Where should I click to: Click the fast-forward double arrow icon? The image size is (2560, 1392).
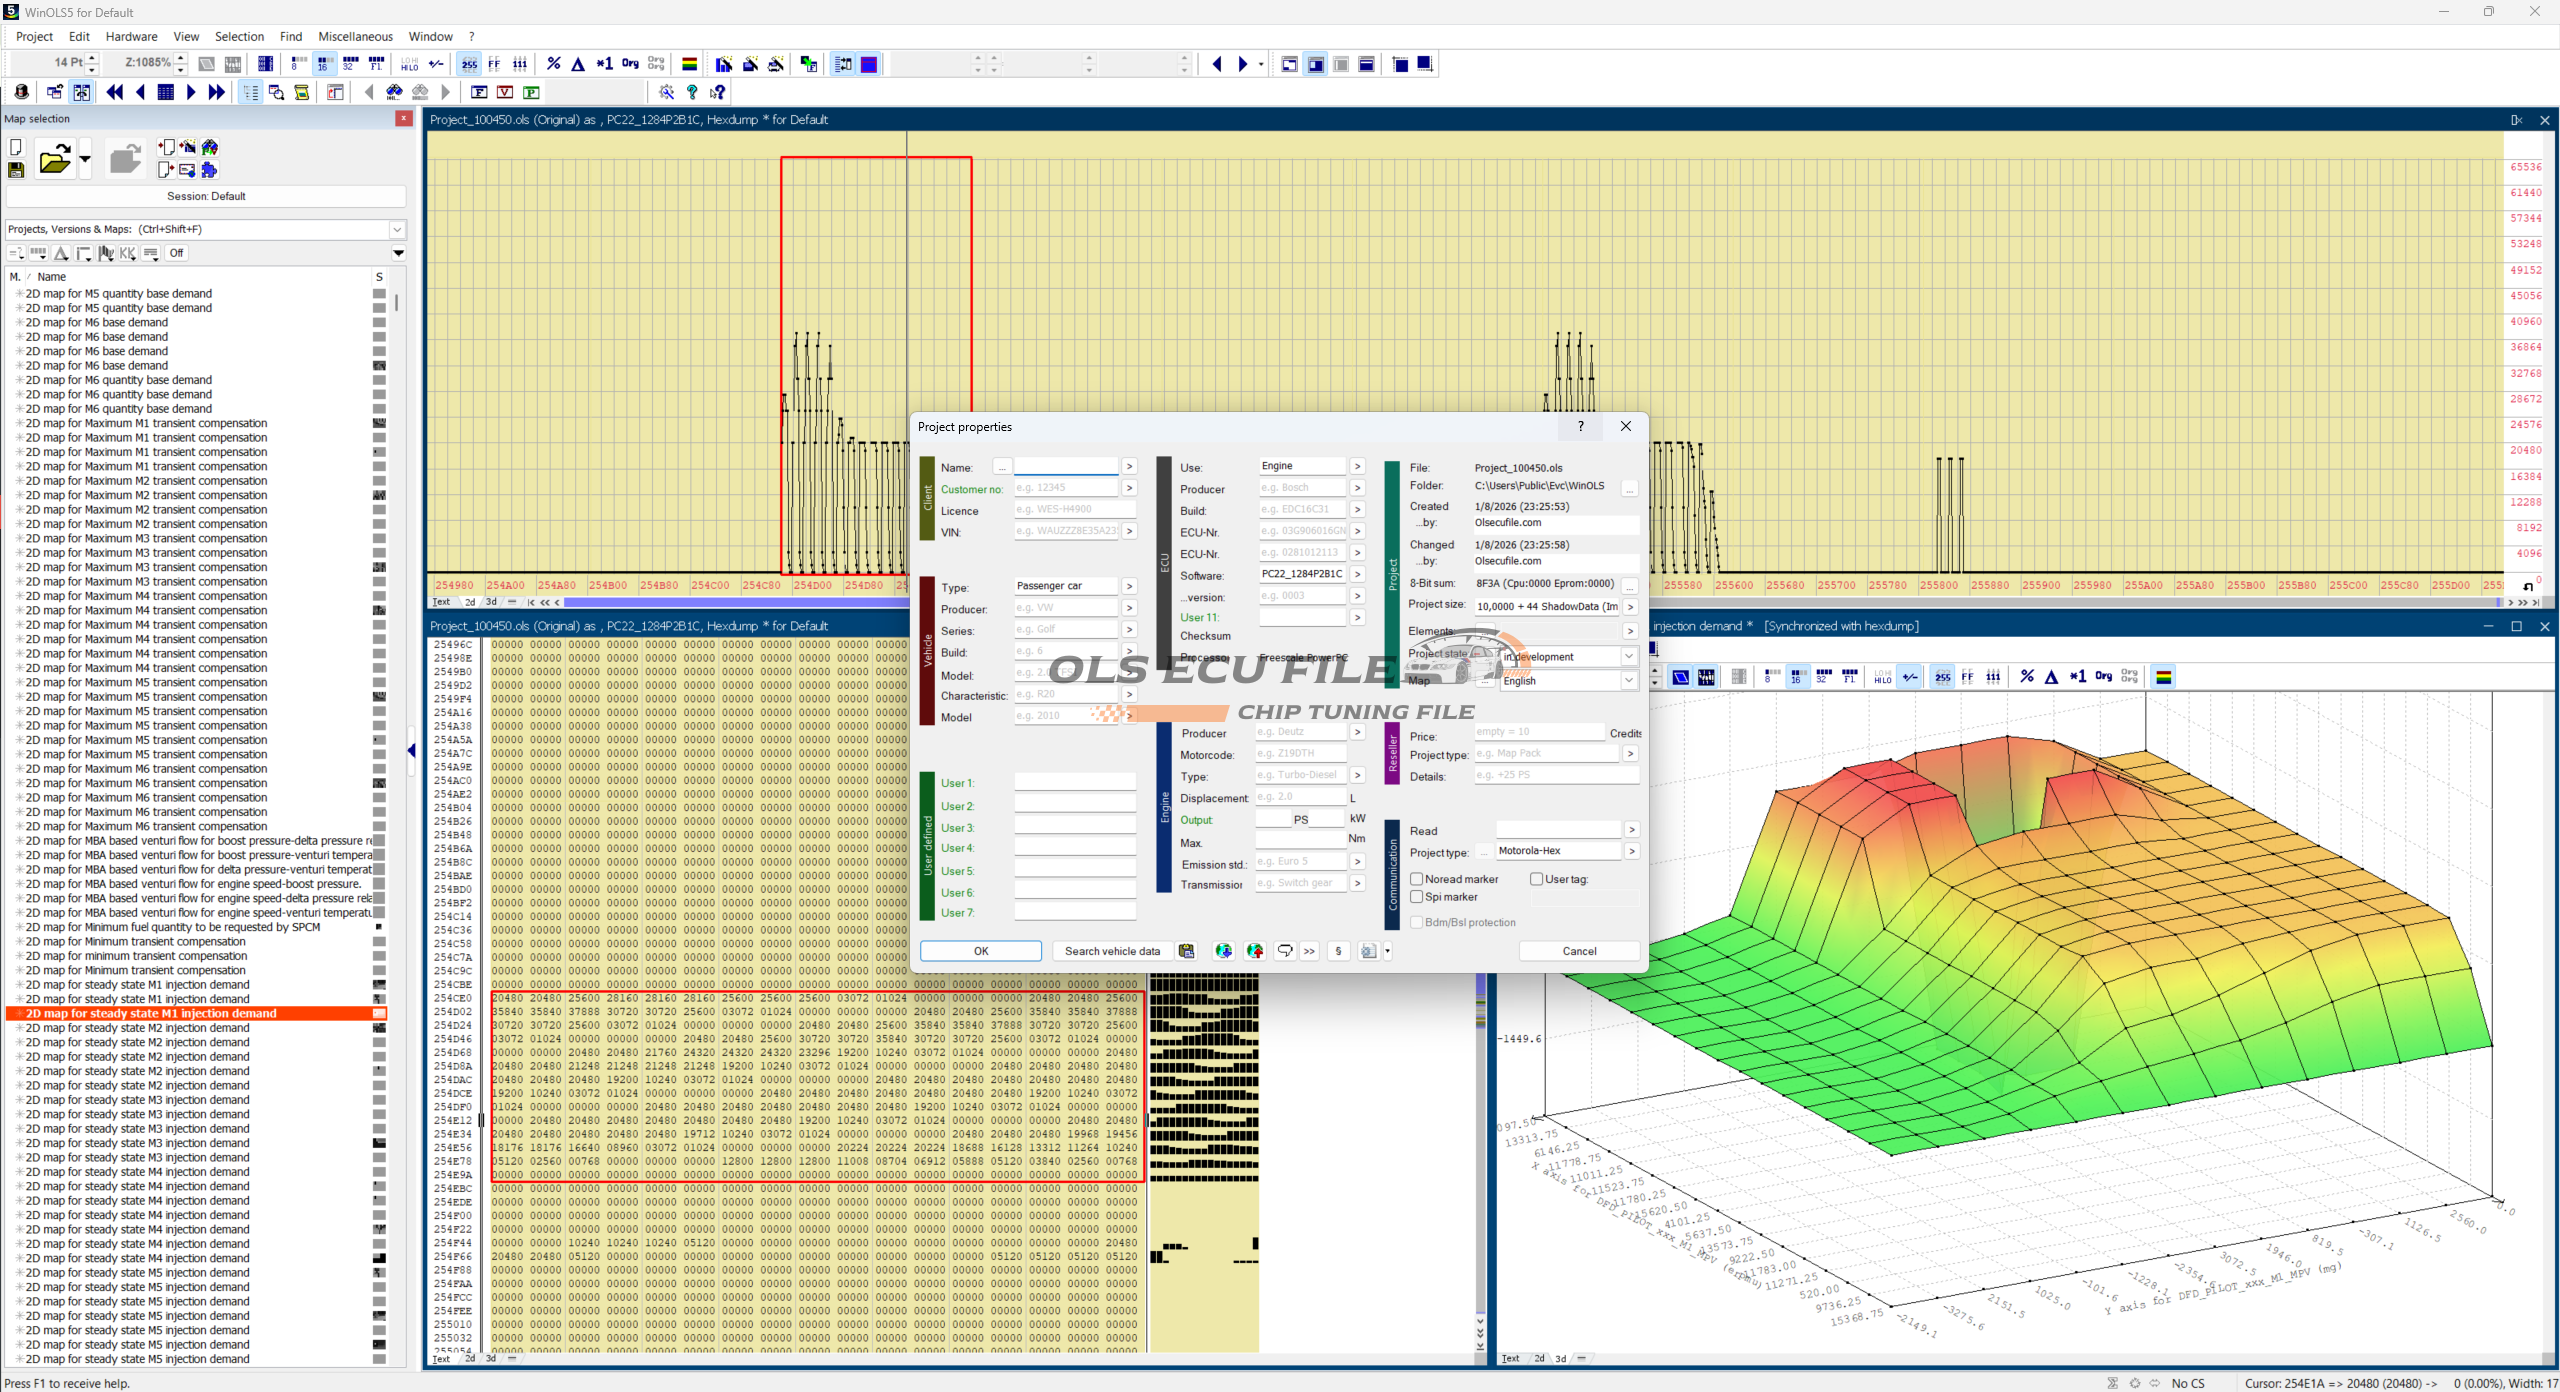[216, 92]
